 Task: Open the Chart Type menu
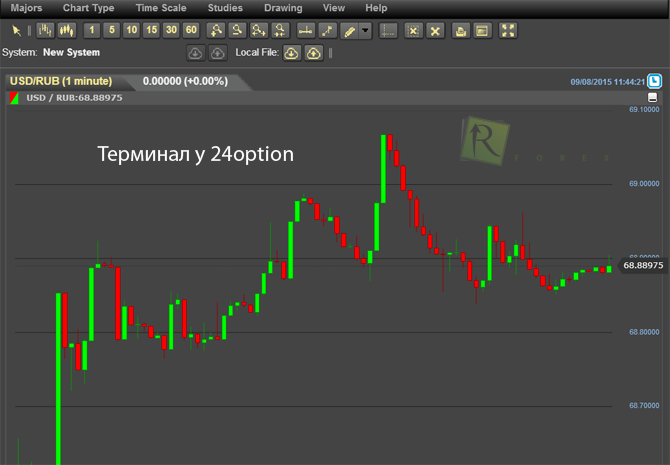pos(88,8)
